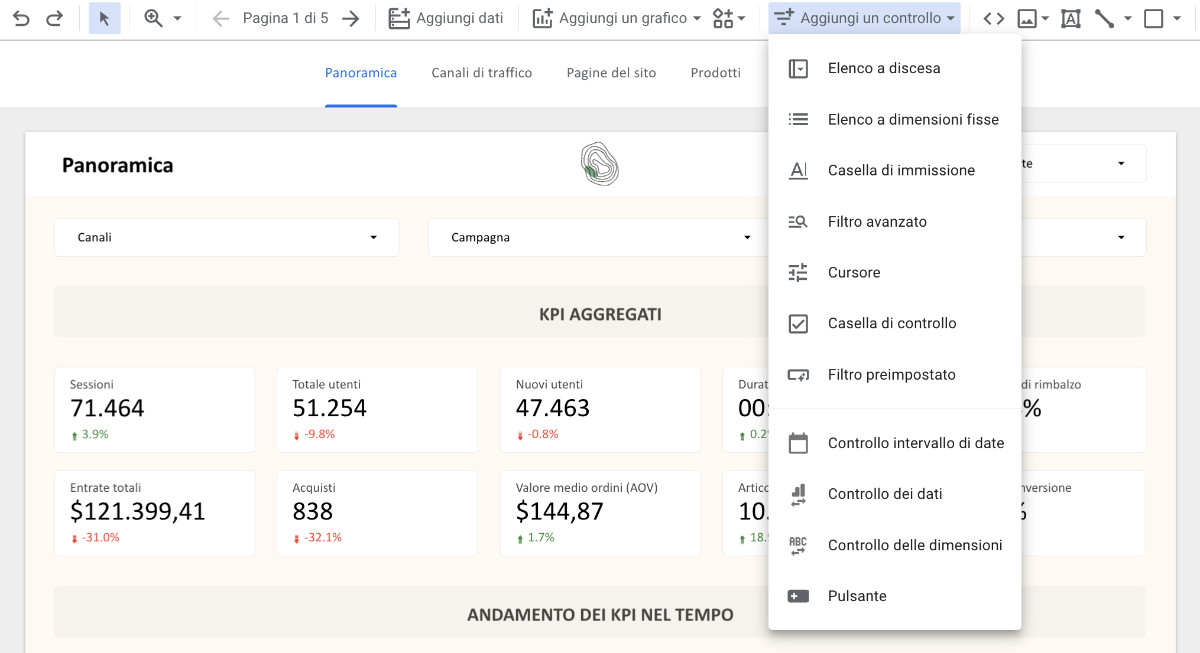The height and width of the screenshot is (653, 1200).
Task: Click 'ANDAMENTO DEI KPI NEL TEMPO' header
Action: pos(600,614)
